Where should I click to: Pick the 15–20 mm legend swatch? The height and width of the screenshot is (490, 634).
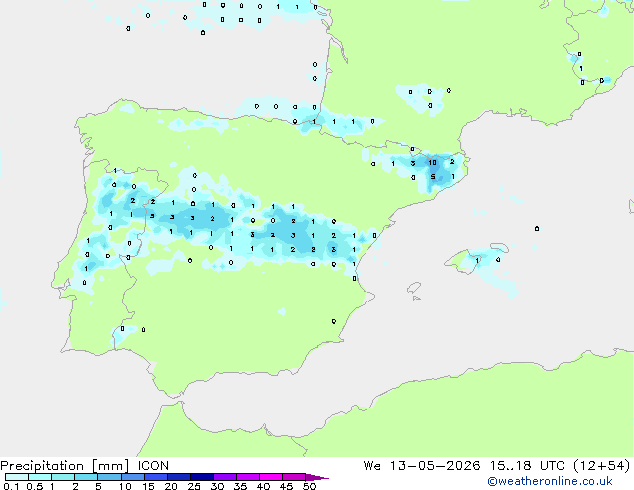click(156, 477)
